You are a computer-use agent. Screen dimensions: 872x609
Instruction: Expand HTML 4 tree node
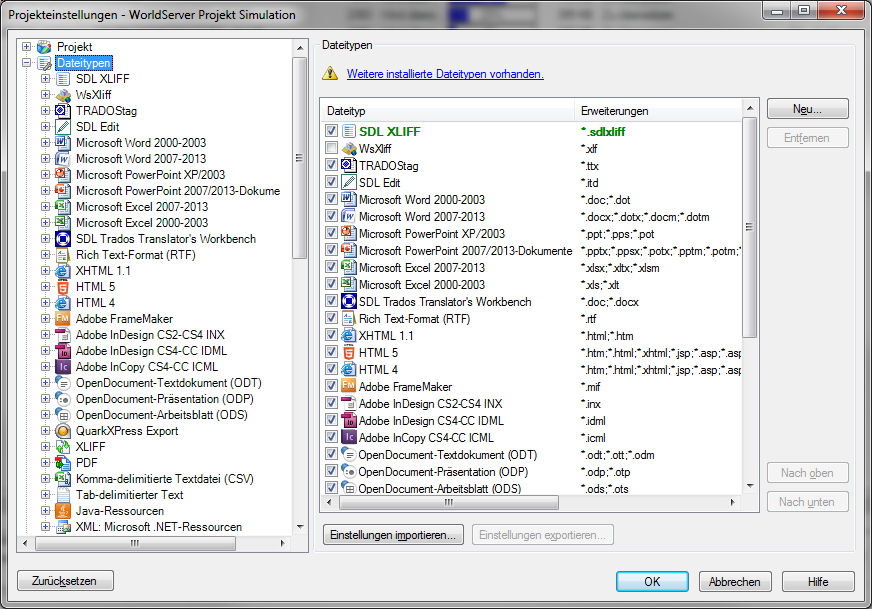pos(46,303)
